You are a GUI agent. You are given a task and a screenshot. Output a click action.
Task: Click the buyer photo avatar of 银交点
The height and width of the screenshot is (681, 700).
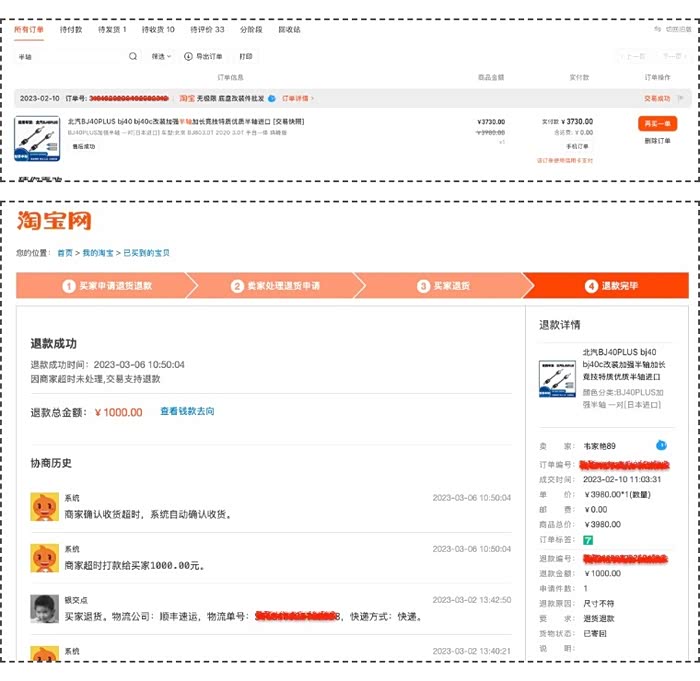(x=44, y=609)
